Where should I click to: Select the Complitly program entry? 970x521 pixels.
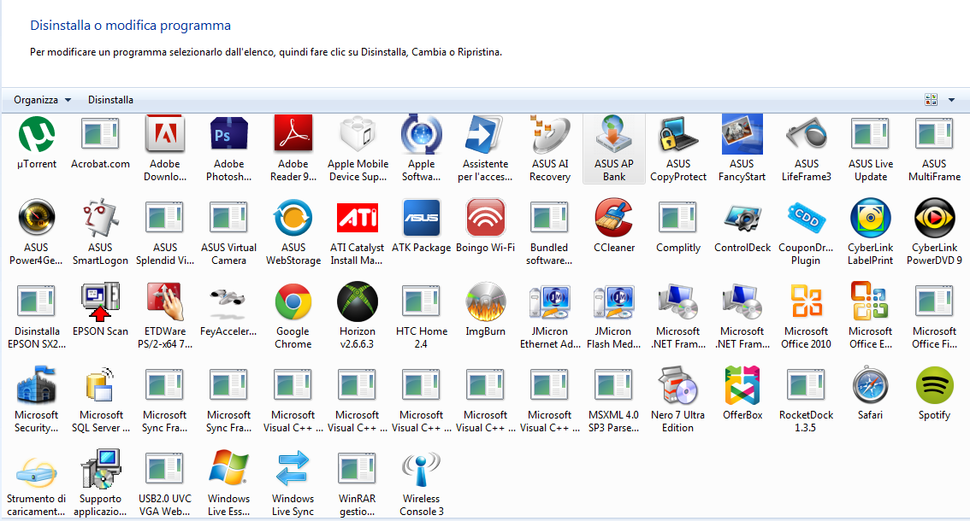point(678,227)
